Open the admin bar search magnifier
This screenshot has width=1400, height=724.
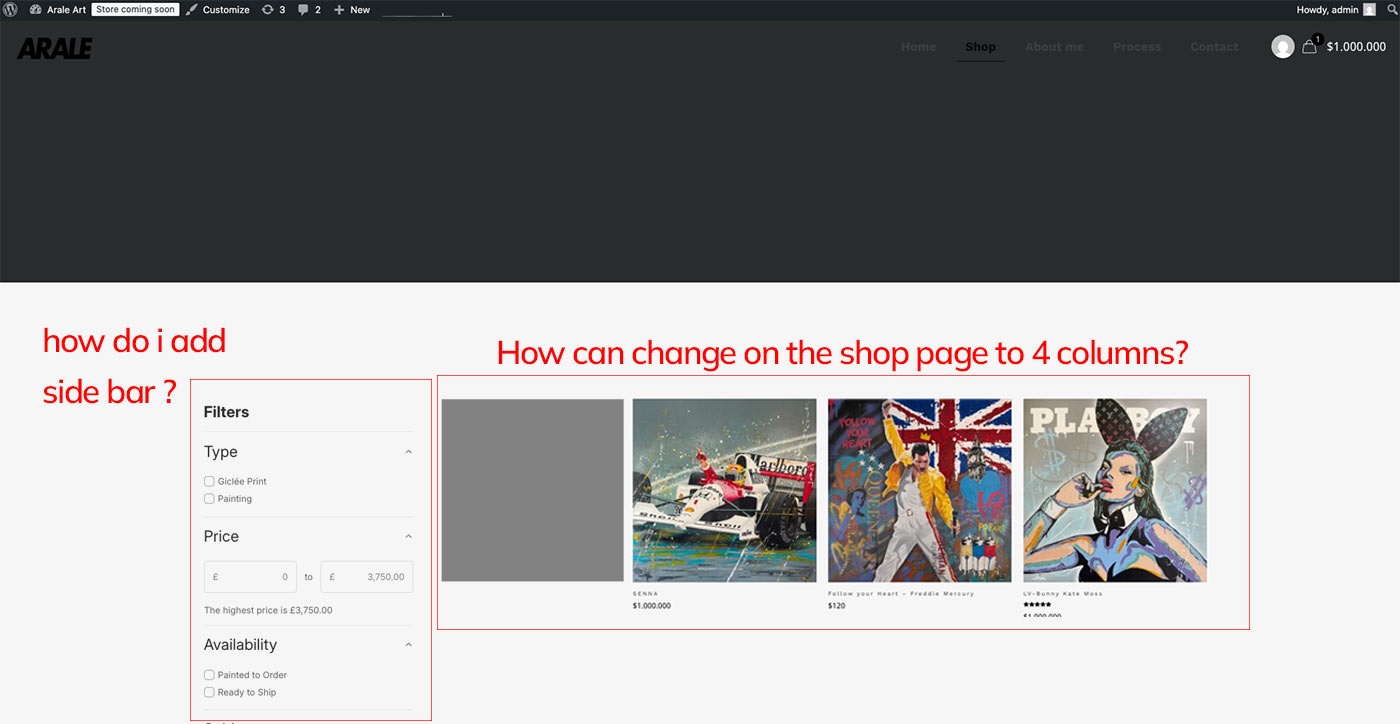tap(1391, 9)
